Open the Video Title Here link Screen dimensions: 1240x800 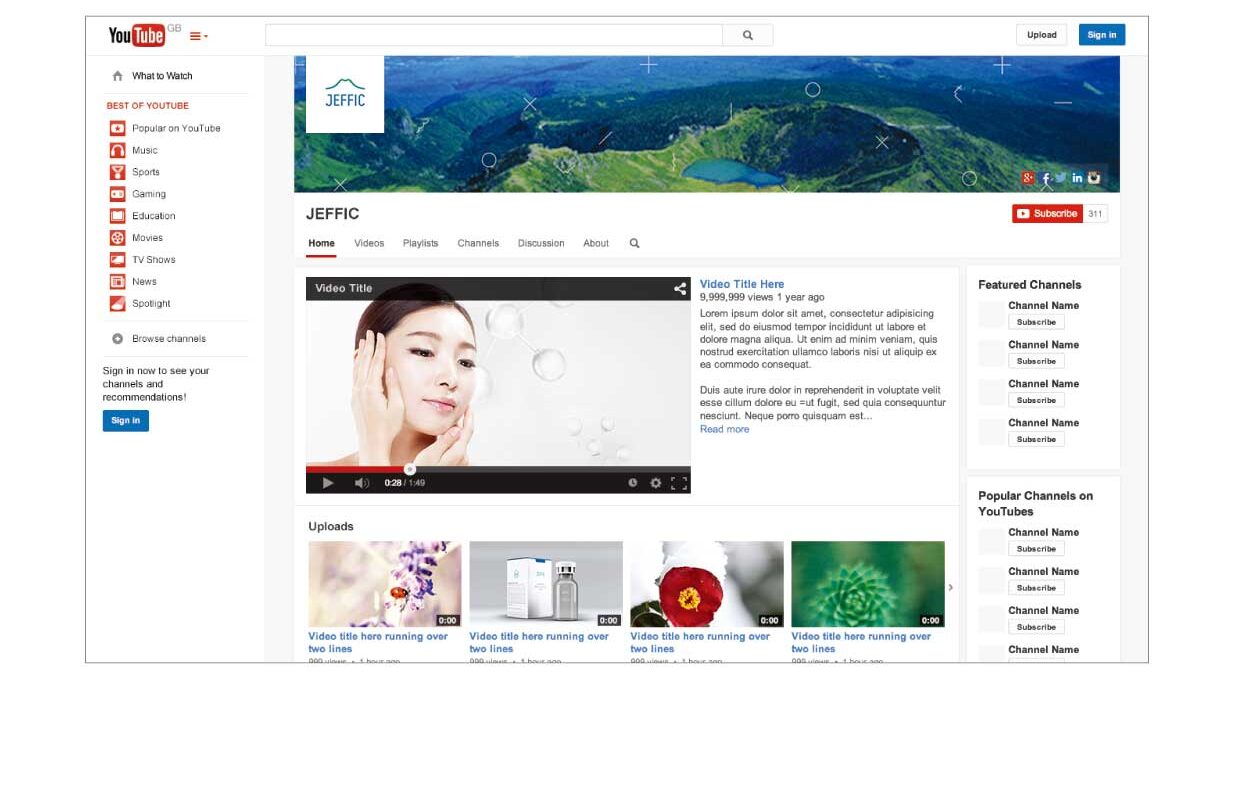(x=742, y=284)
